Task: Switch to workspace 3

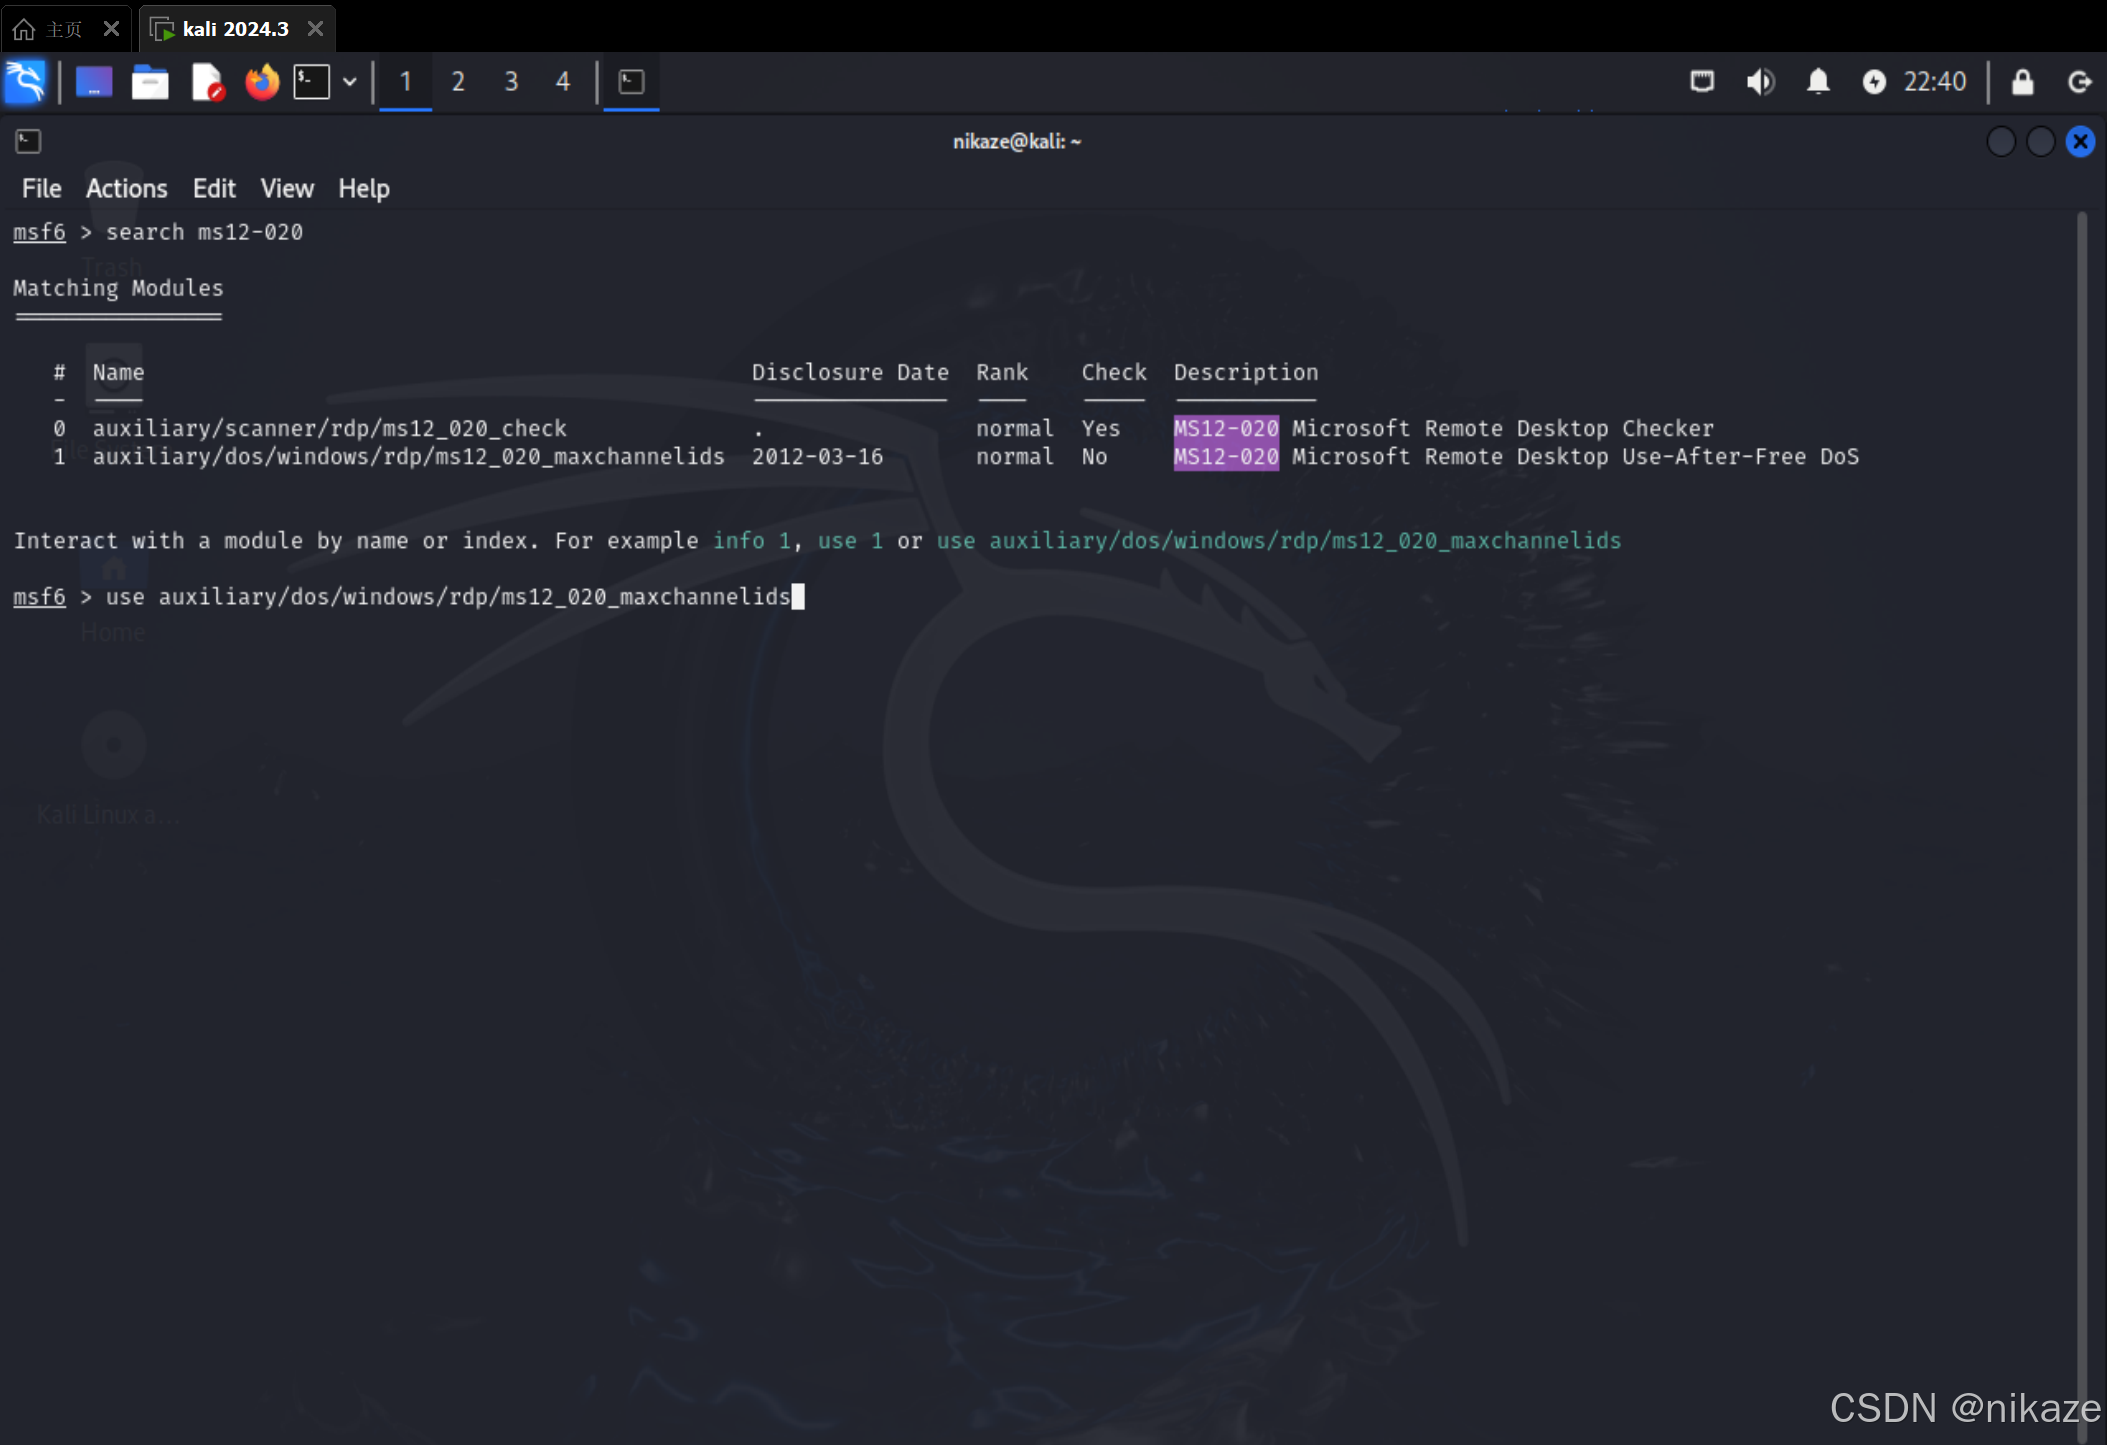Action: [511, 81]
